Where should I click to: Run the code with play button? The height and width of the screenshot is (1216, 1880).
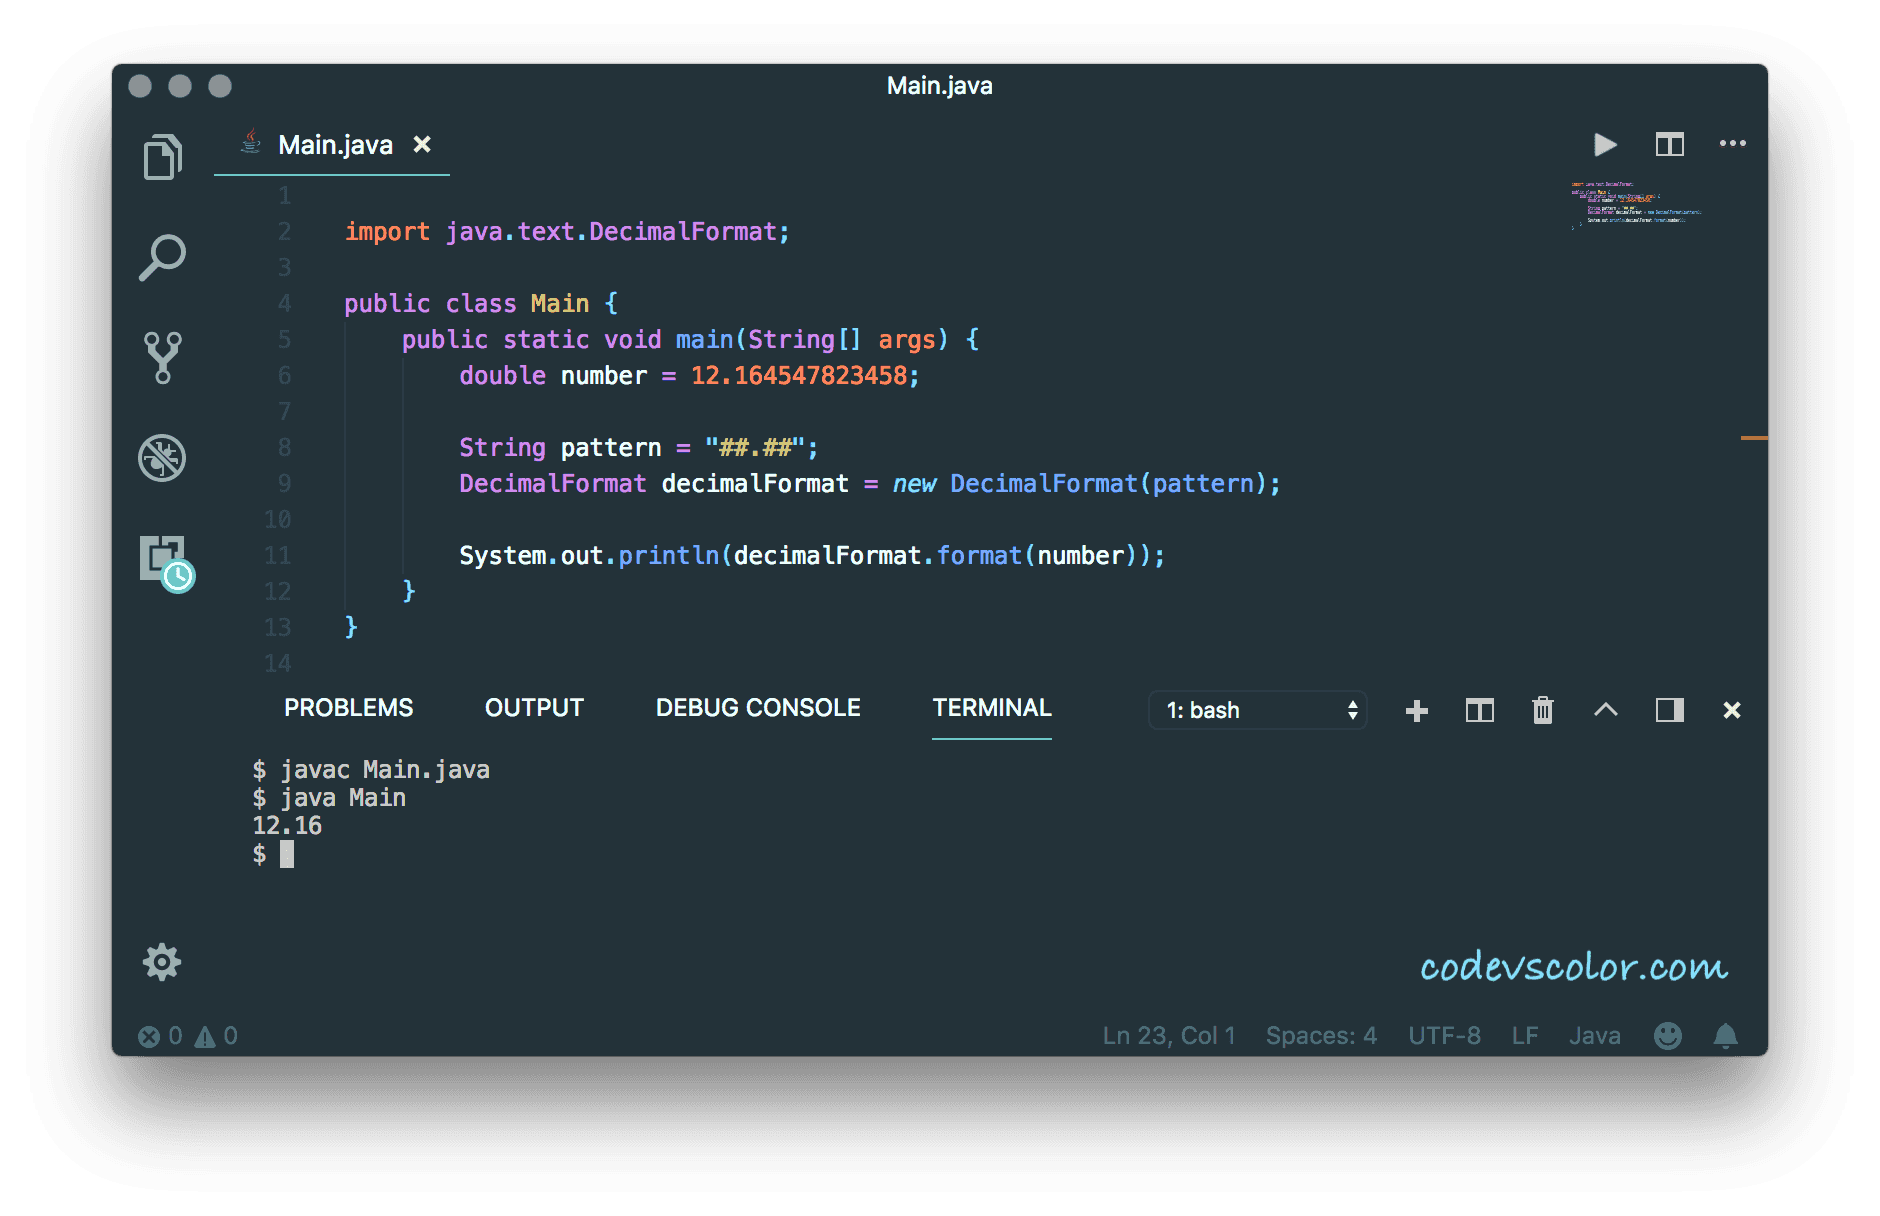point(1605,145)
